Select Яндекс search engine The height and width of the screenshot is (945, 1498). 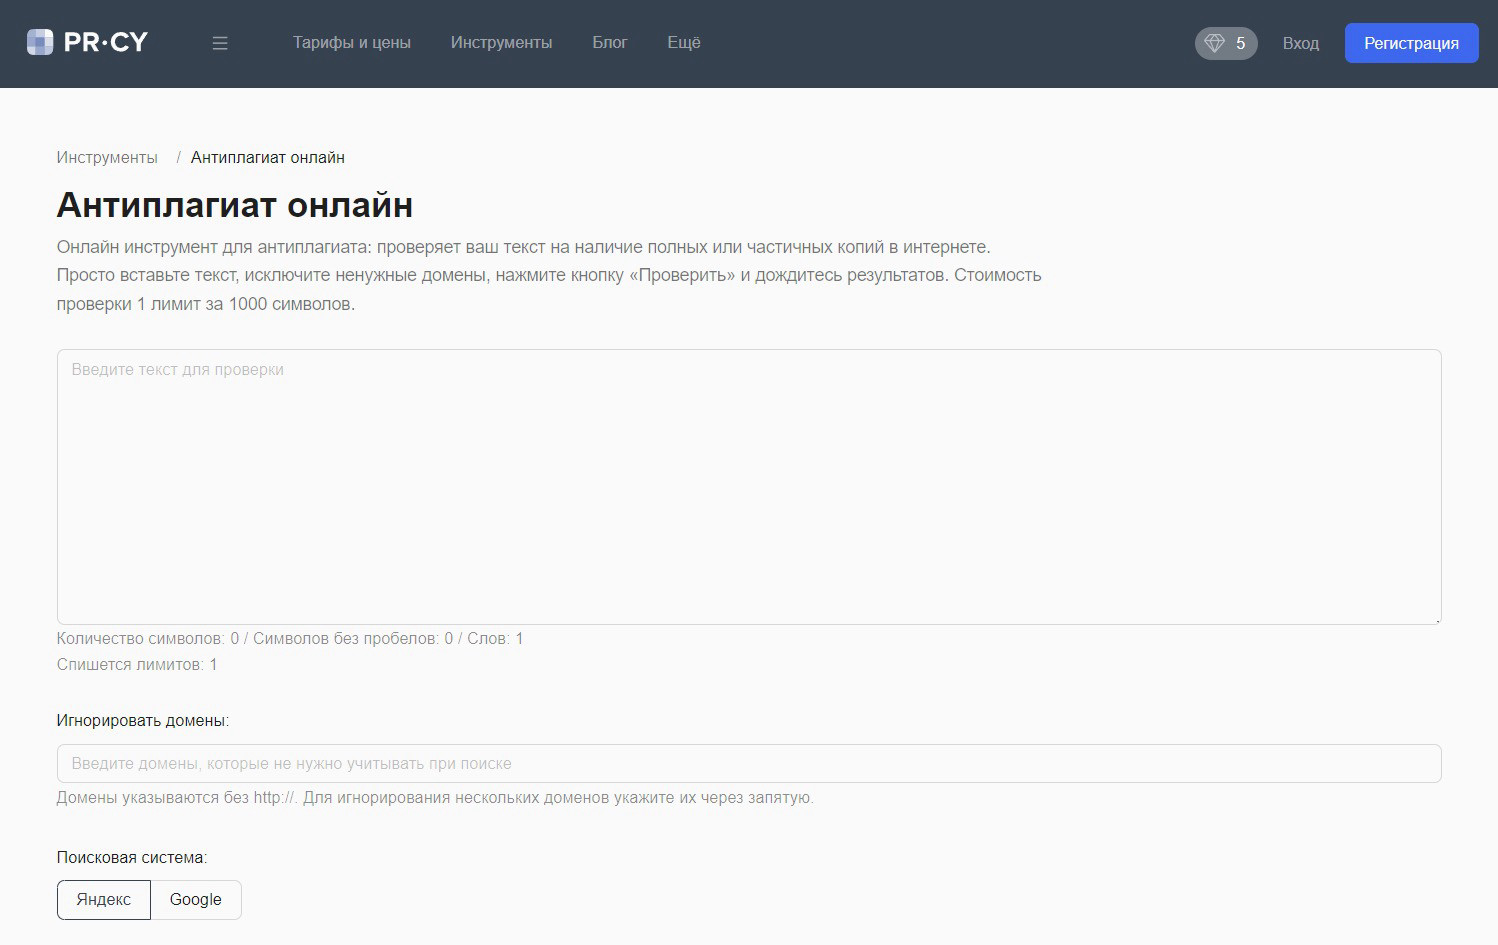[104, 899]
